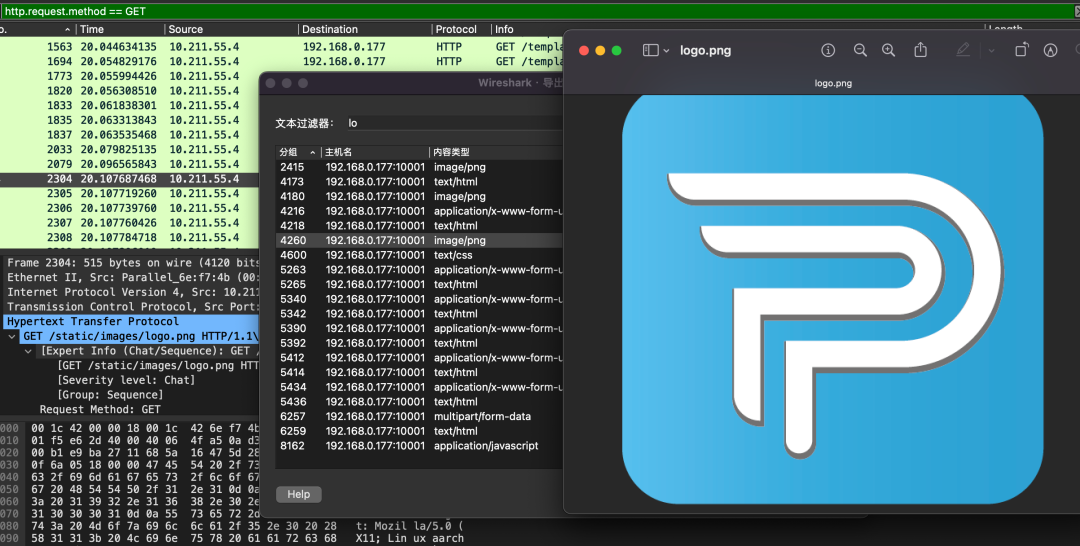Select packet 1563 in packet list
The height and width of the screenshot is (546, 1080).
tap(282, 47)
